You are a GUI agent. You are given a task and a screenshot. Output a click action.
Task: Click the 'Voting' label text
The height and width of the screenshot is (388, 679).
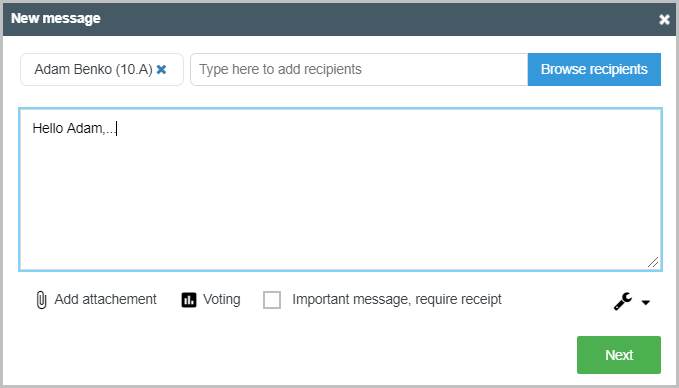tap(221, 299)
